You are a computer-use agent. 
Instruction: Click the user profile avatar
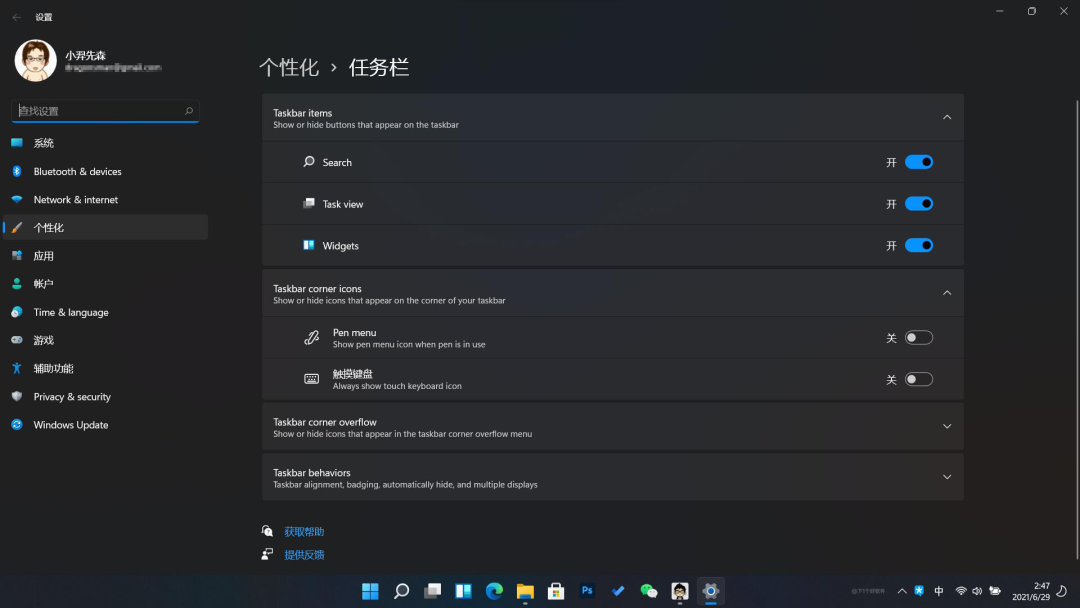click(35, 61)
